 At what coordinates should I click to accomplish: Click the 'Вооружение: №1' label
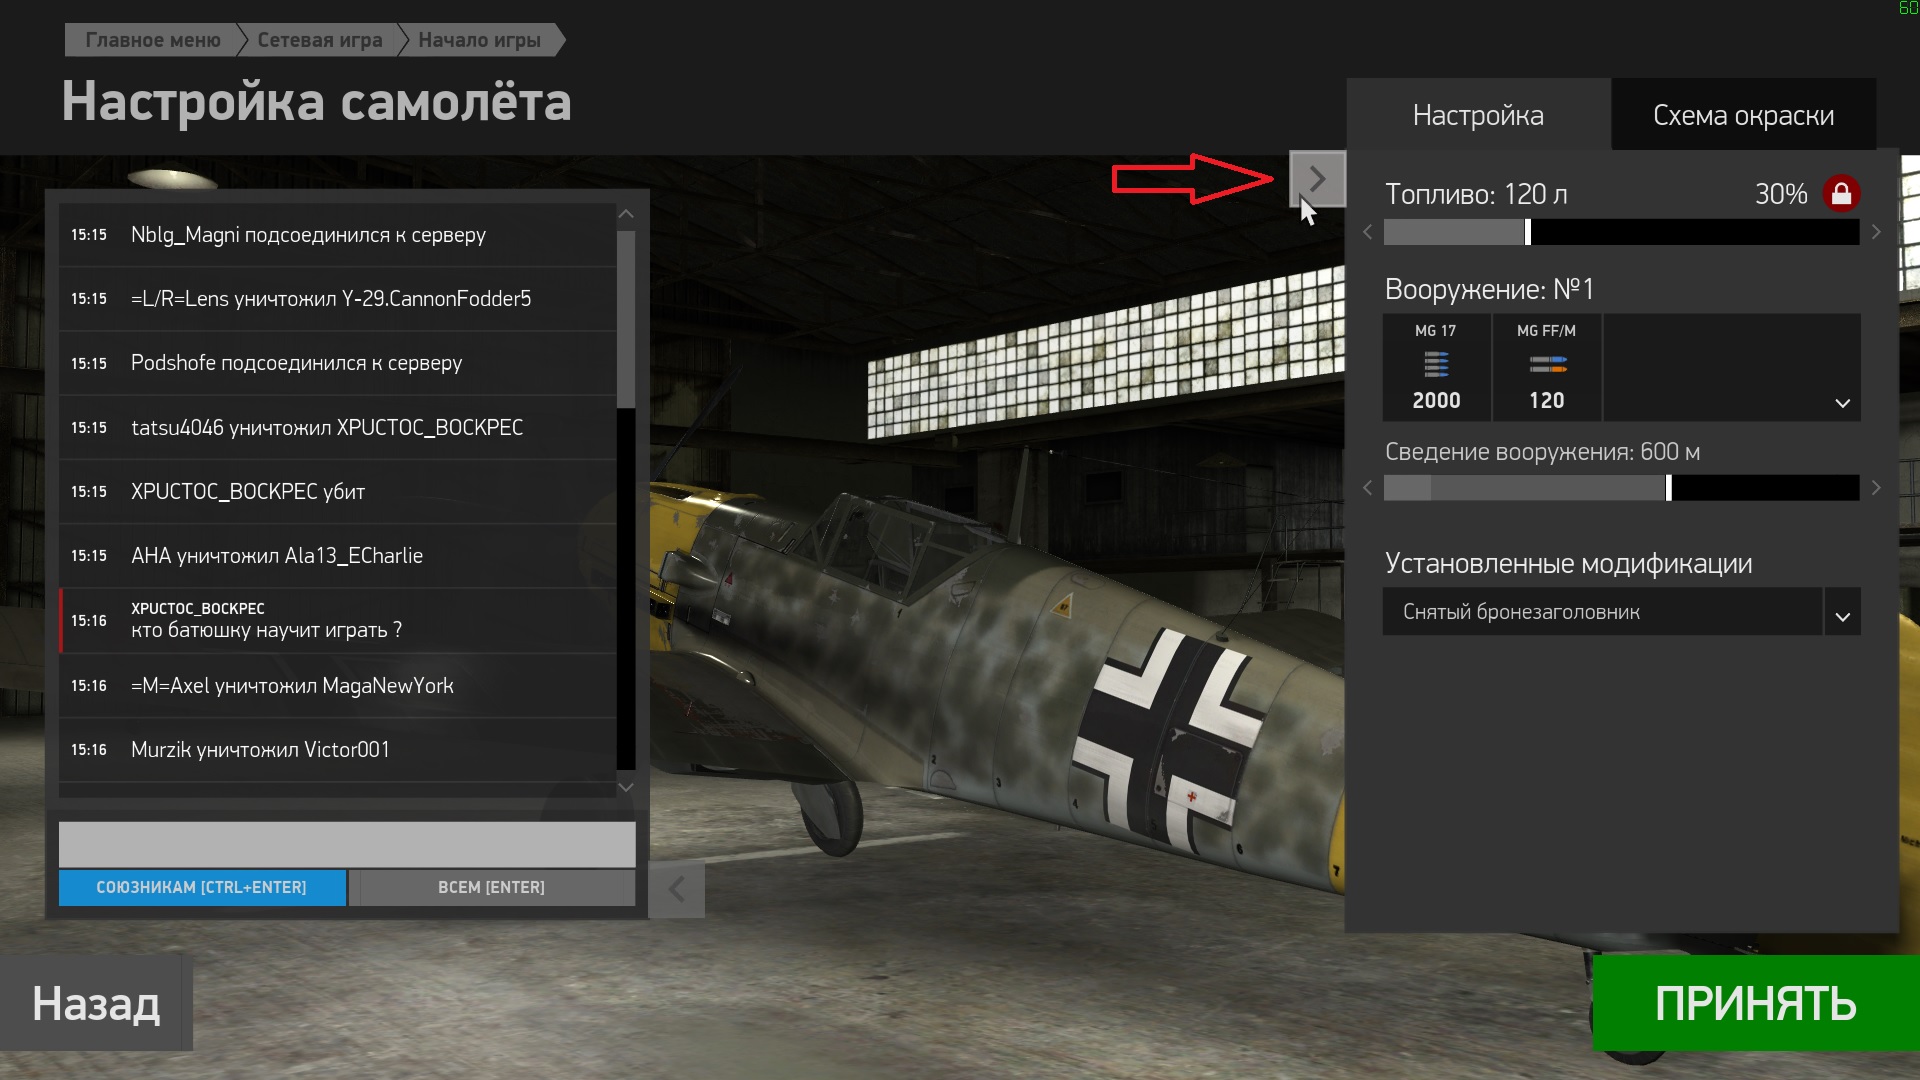pos(1489,289)
